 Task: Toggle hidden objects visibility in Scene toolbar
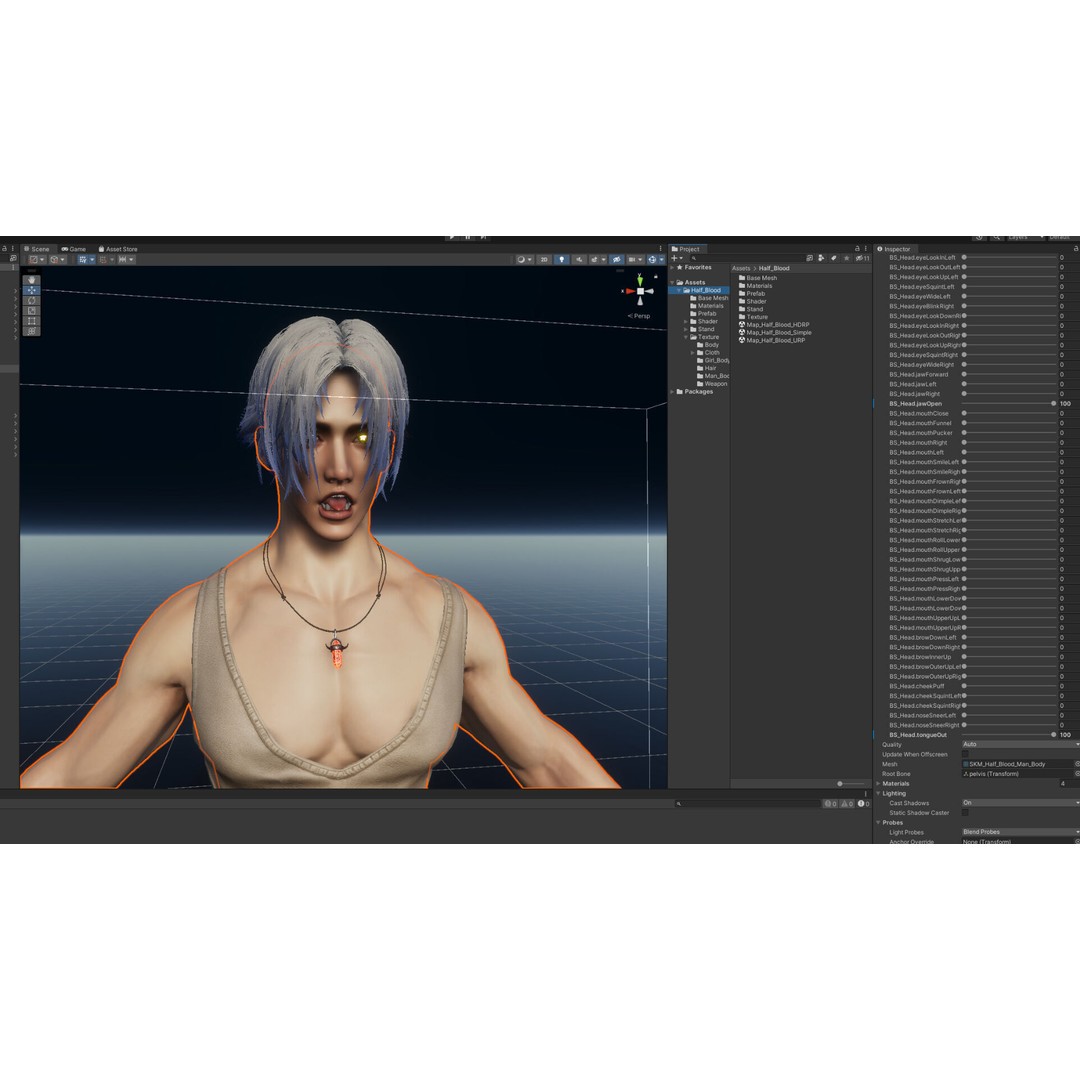(616, 260)
